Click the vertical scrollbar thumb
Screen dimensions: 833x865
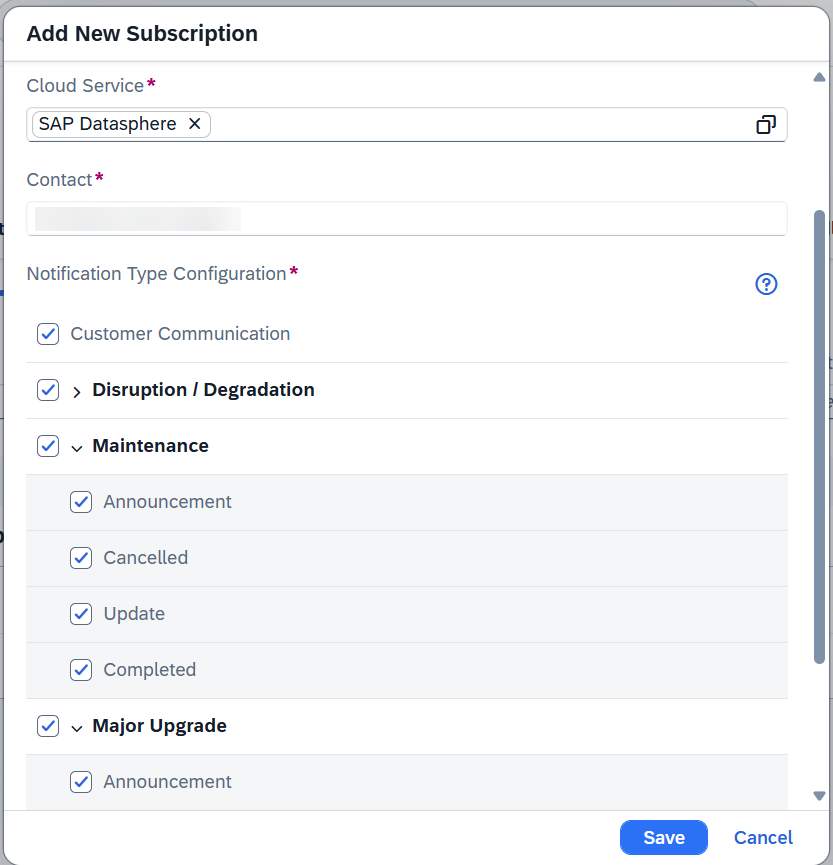(819, 436)
